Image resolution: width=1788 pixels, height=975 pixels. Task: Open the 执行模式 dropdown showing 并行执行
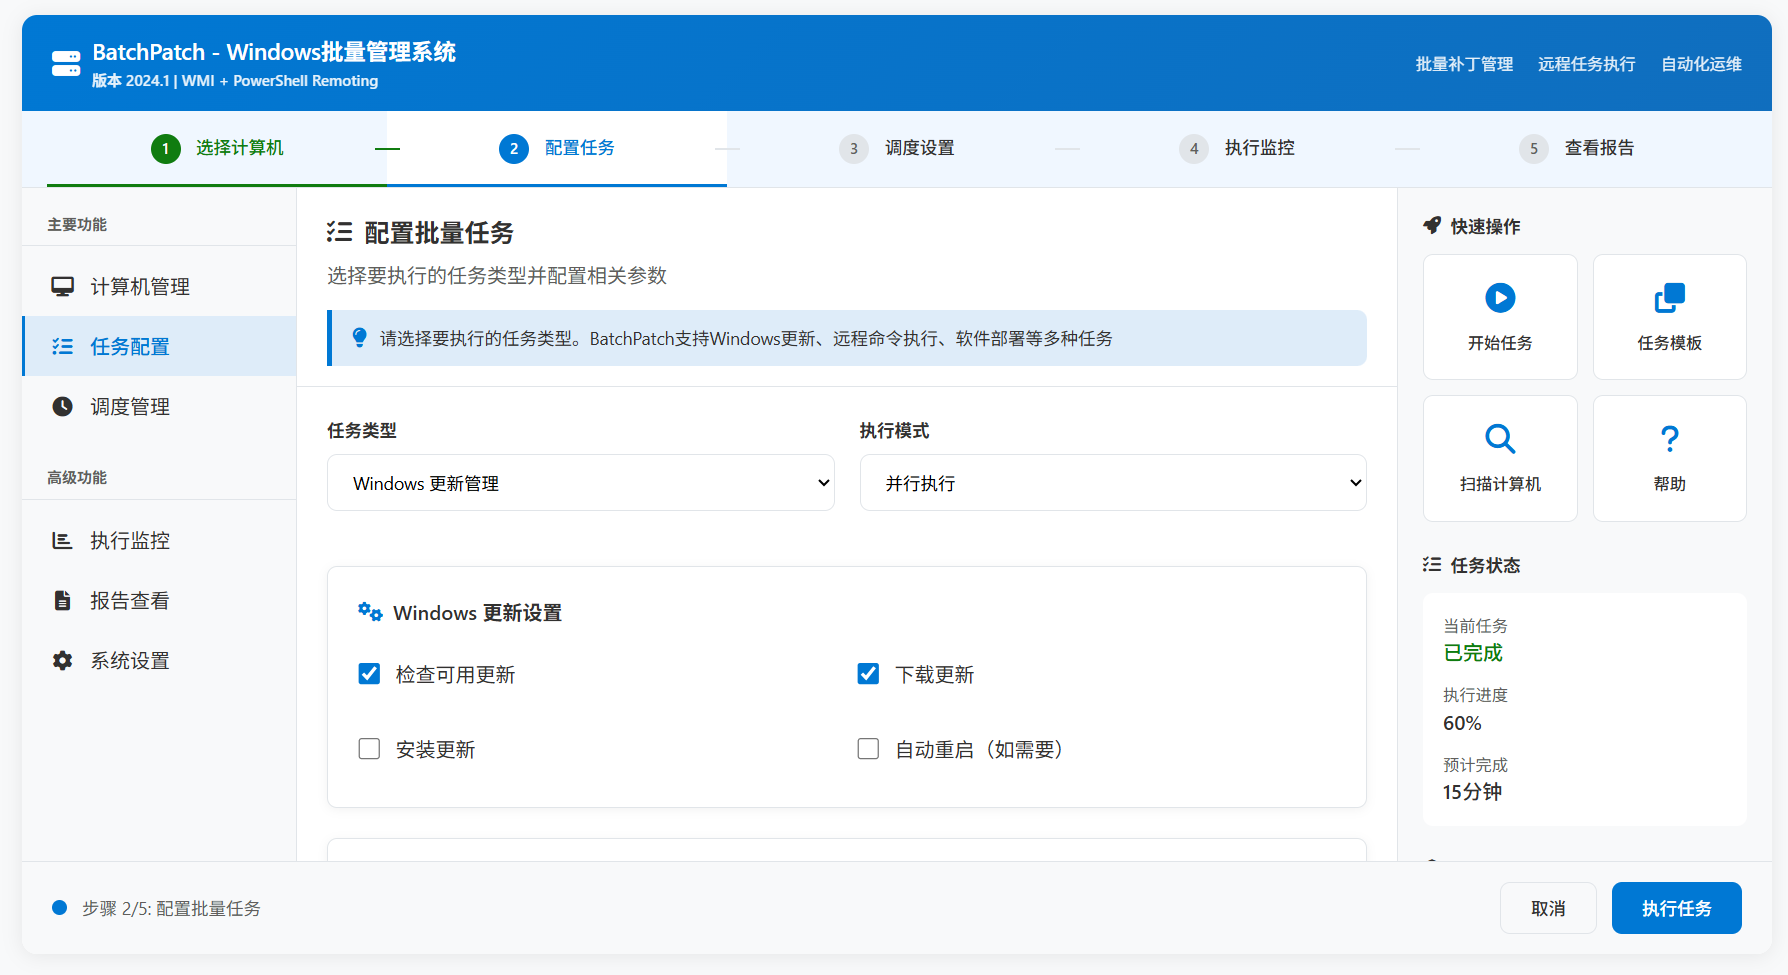point(1113,483)
